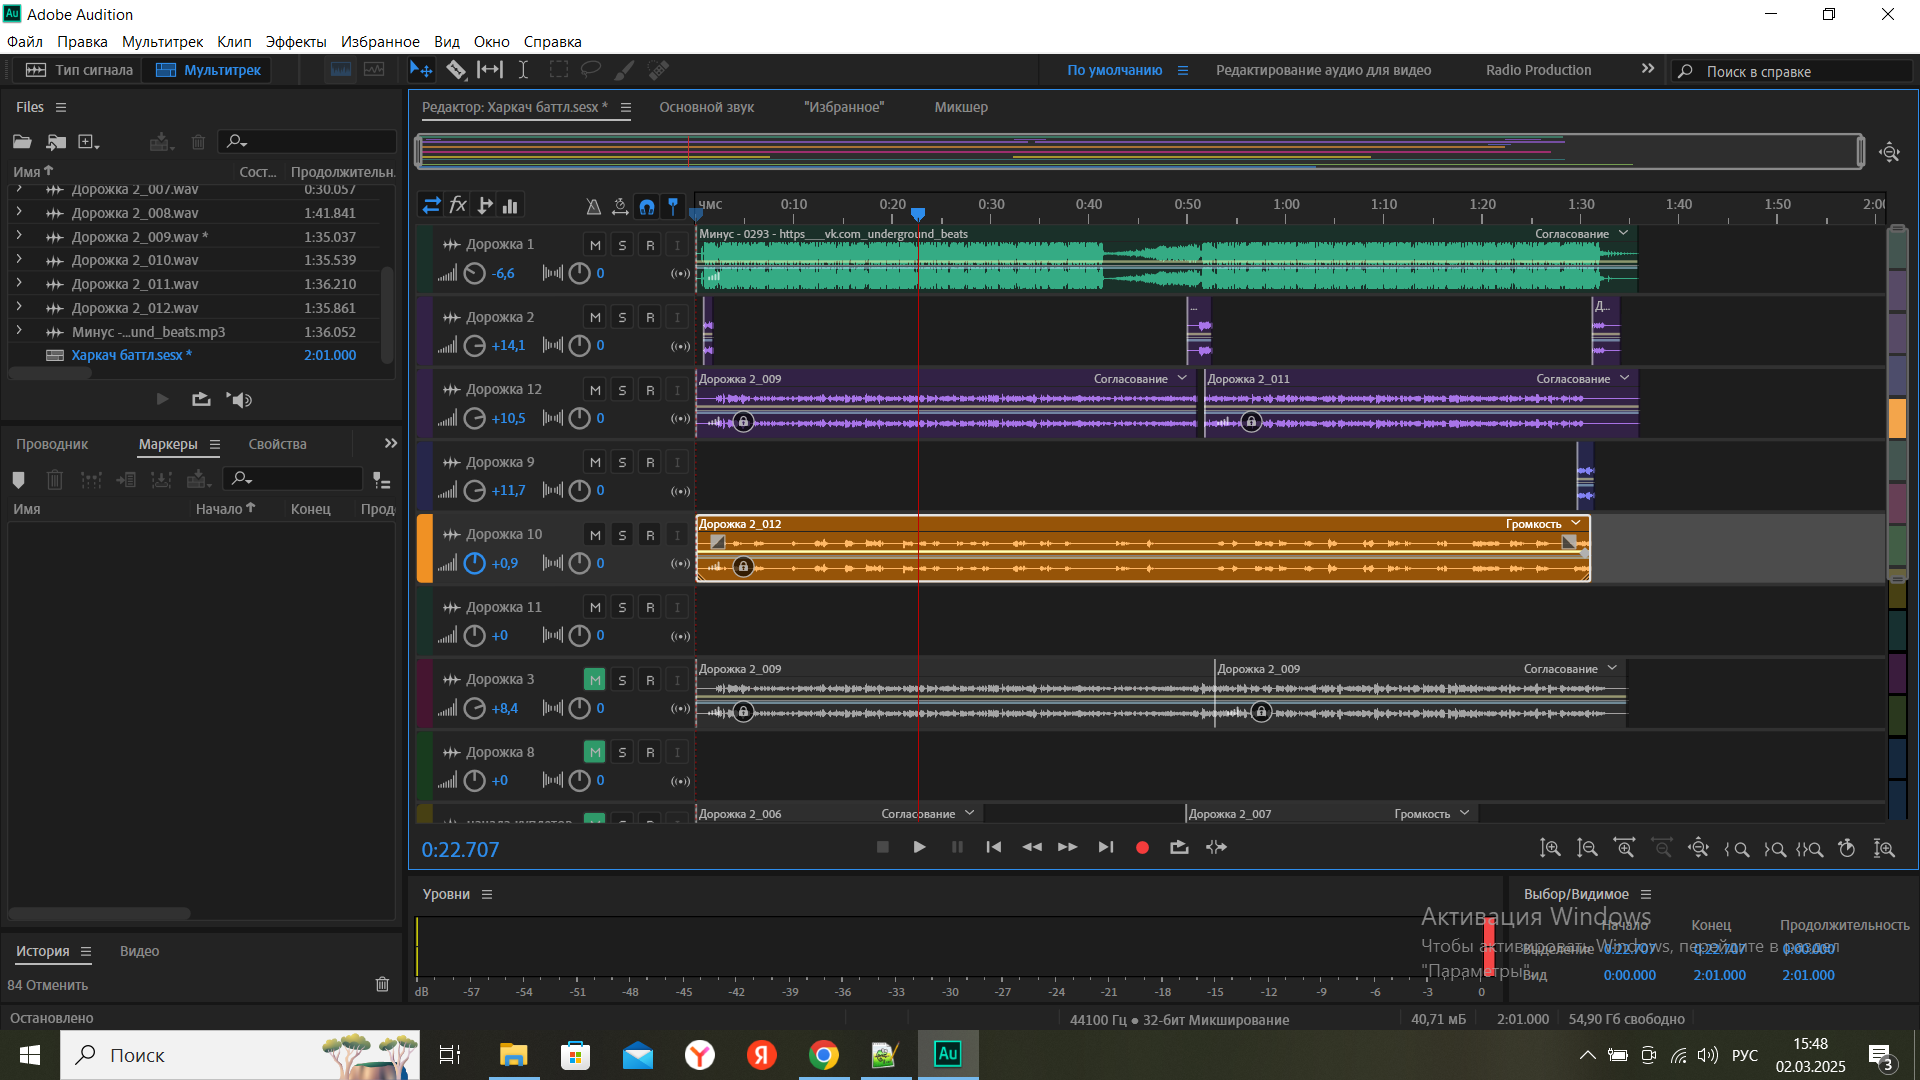Image resolution: width=1920 pixels, height=1080 pixels.
Task: Pause playback button
Action: tap(957, 848)
